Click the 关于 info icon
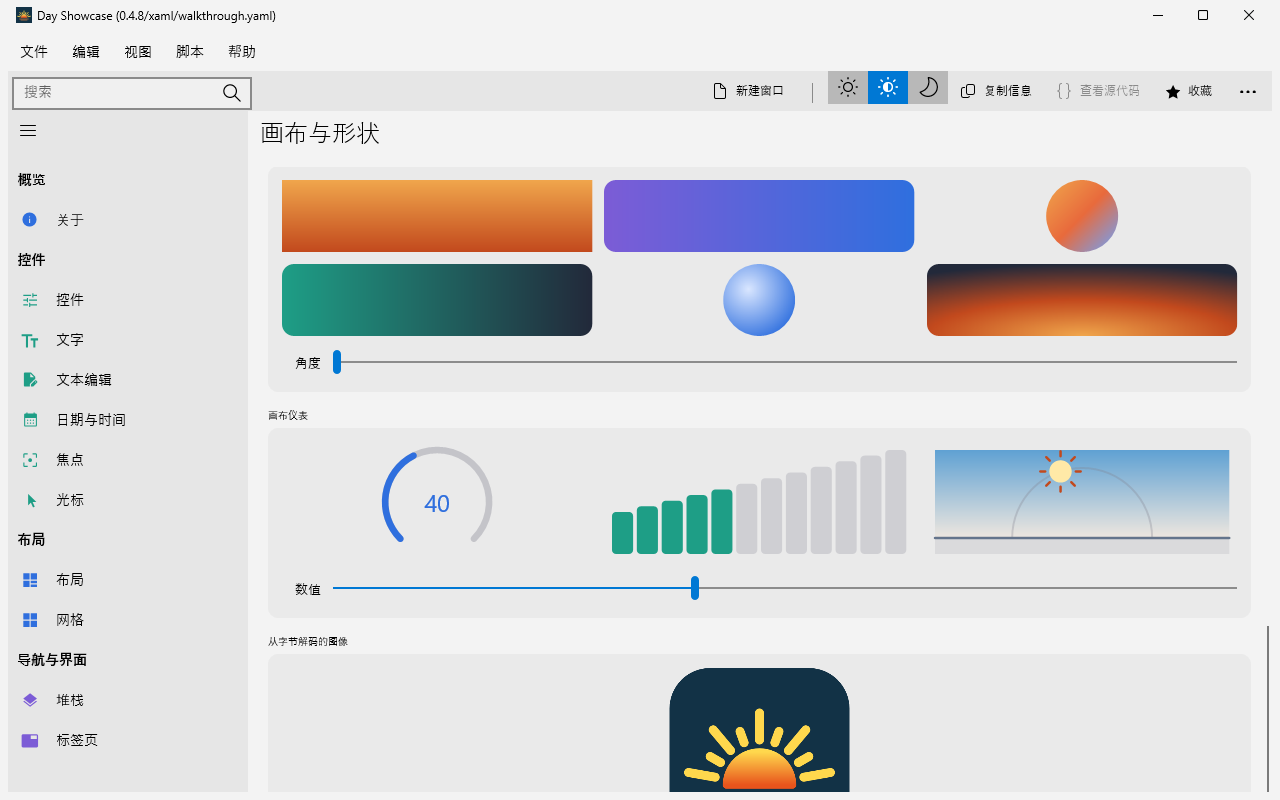 (30, 220)
